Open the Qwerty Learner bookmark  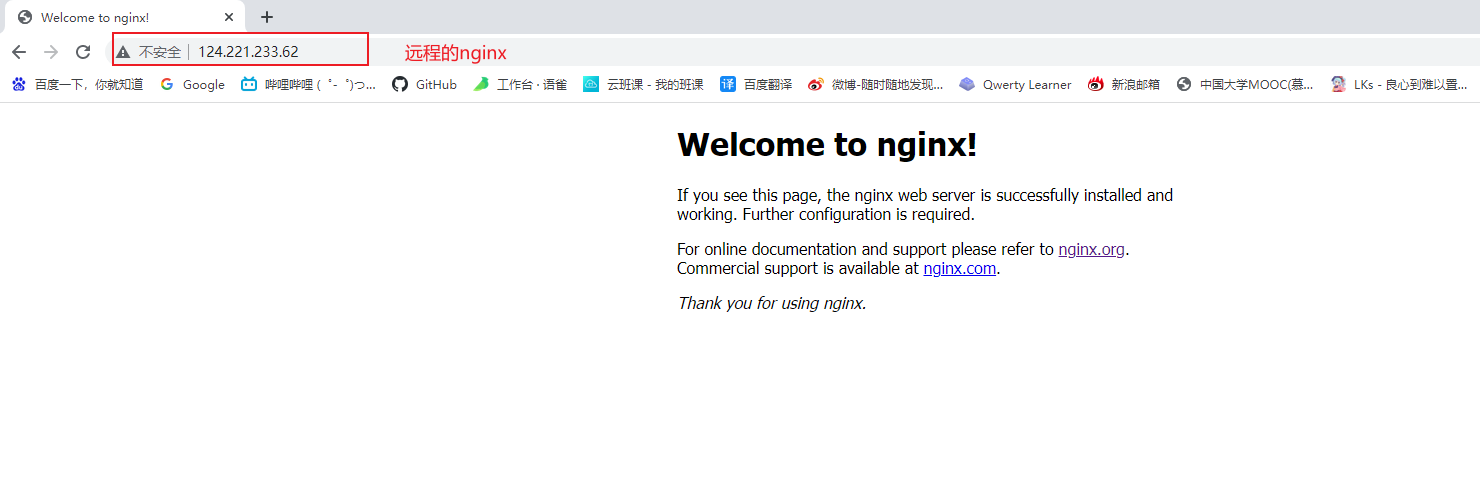coord(1014,85)
